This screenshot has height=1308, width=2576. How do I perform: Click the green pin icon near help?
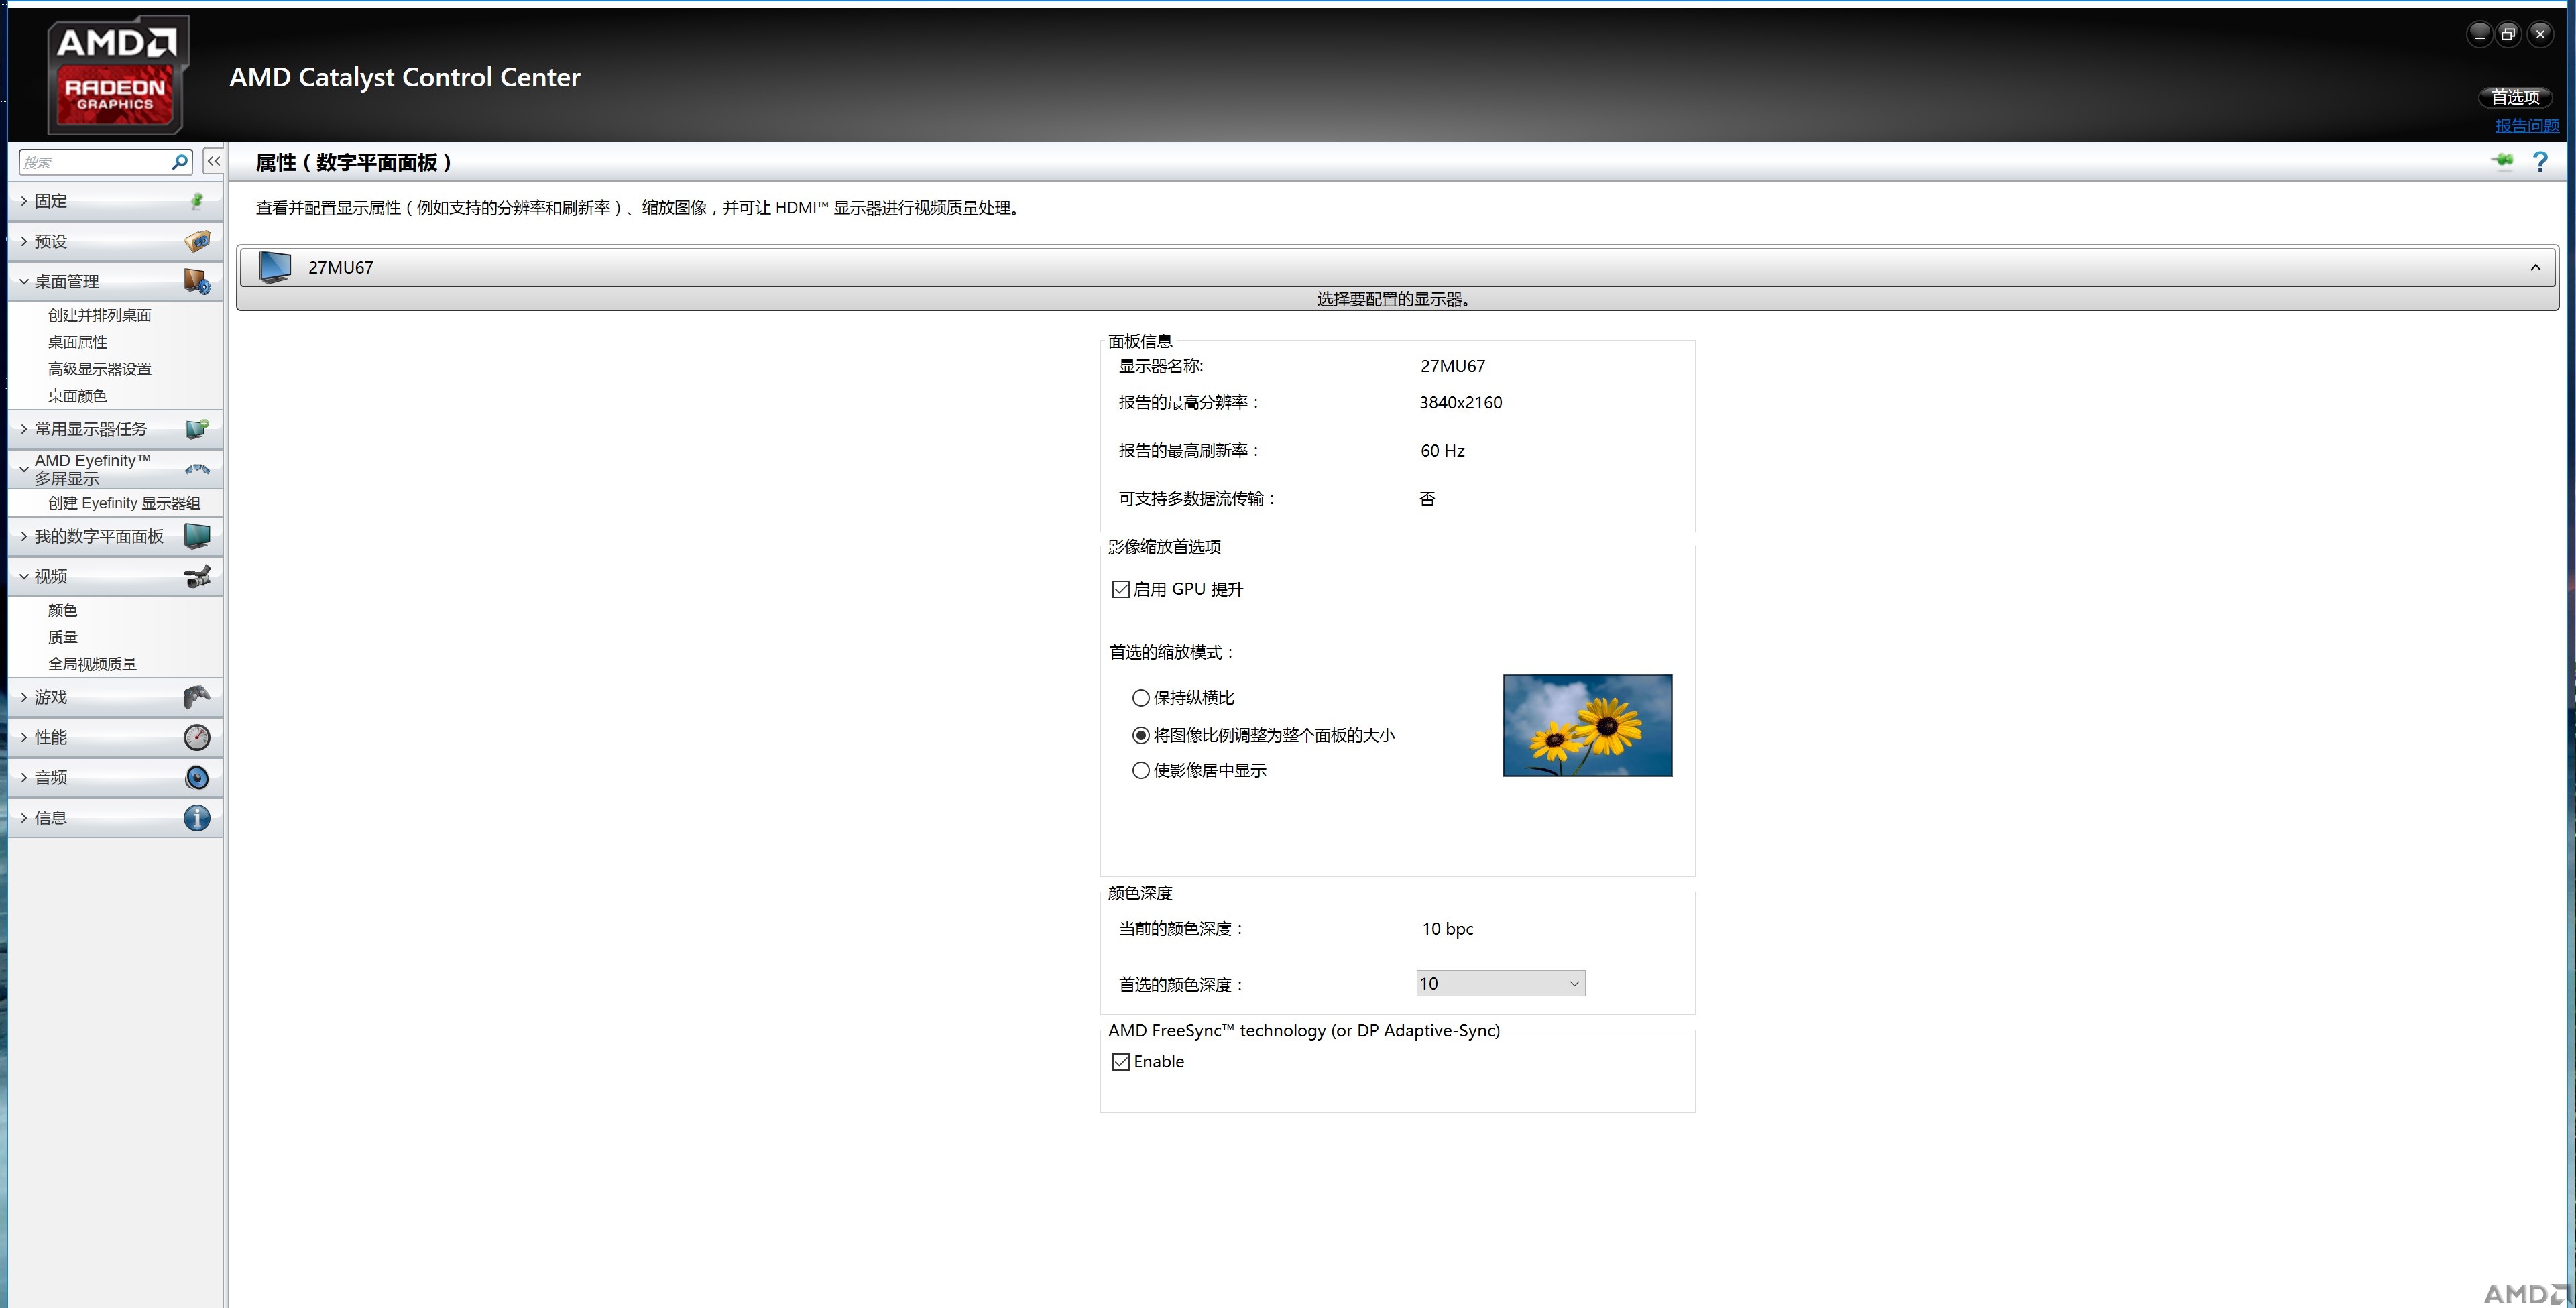point(2502,161)
